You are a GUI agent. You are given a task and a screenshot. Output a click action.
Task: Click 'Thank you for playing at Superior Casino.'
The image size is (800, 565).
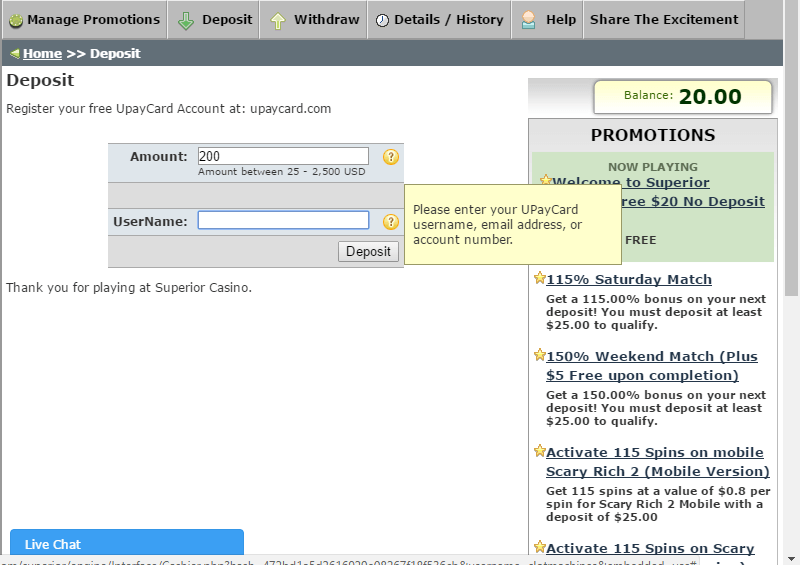129,288
